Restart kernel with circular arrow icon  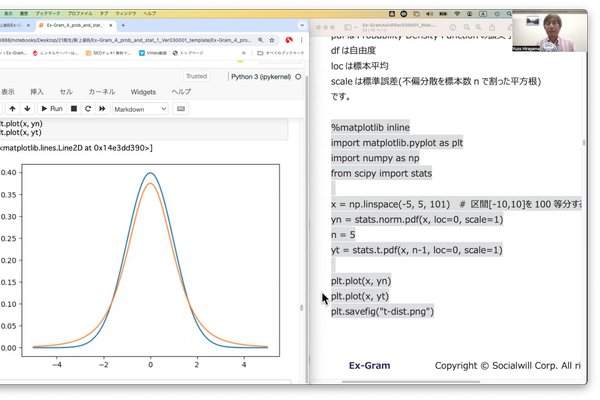(x=88, y=109)
